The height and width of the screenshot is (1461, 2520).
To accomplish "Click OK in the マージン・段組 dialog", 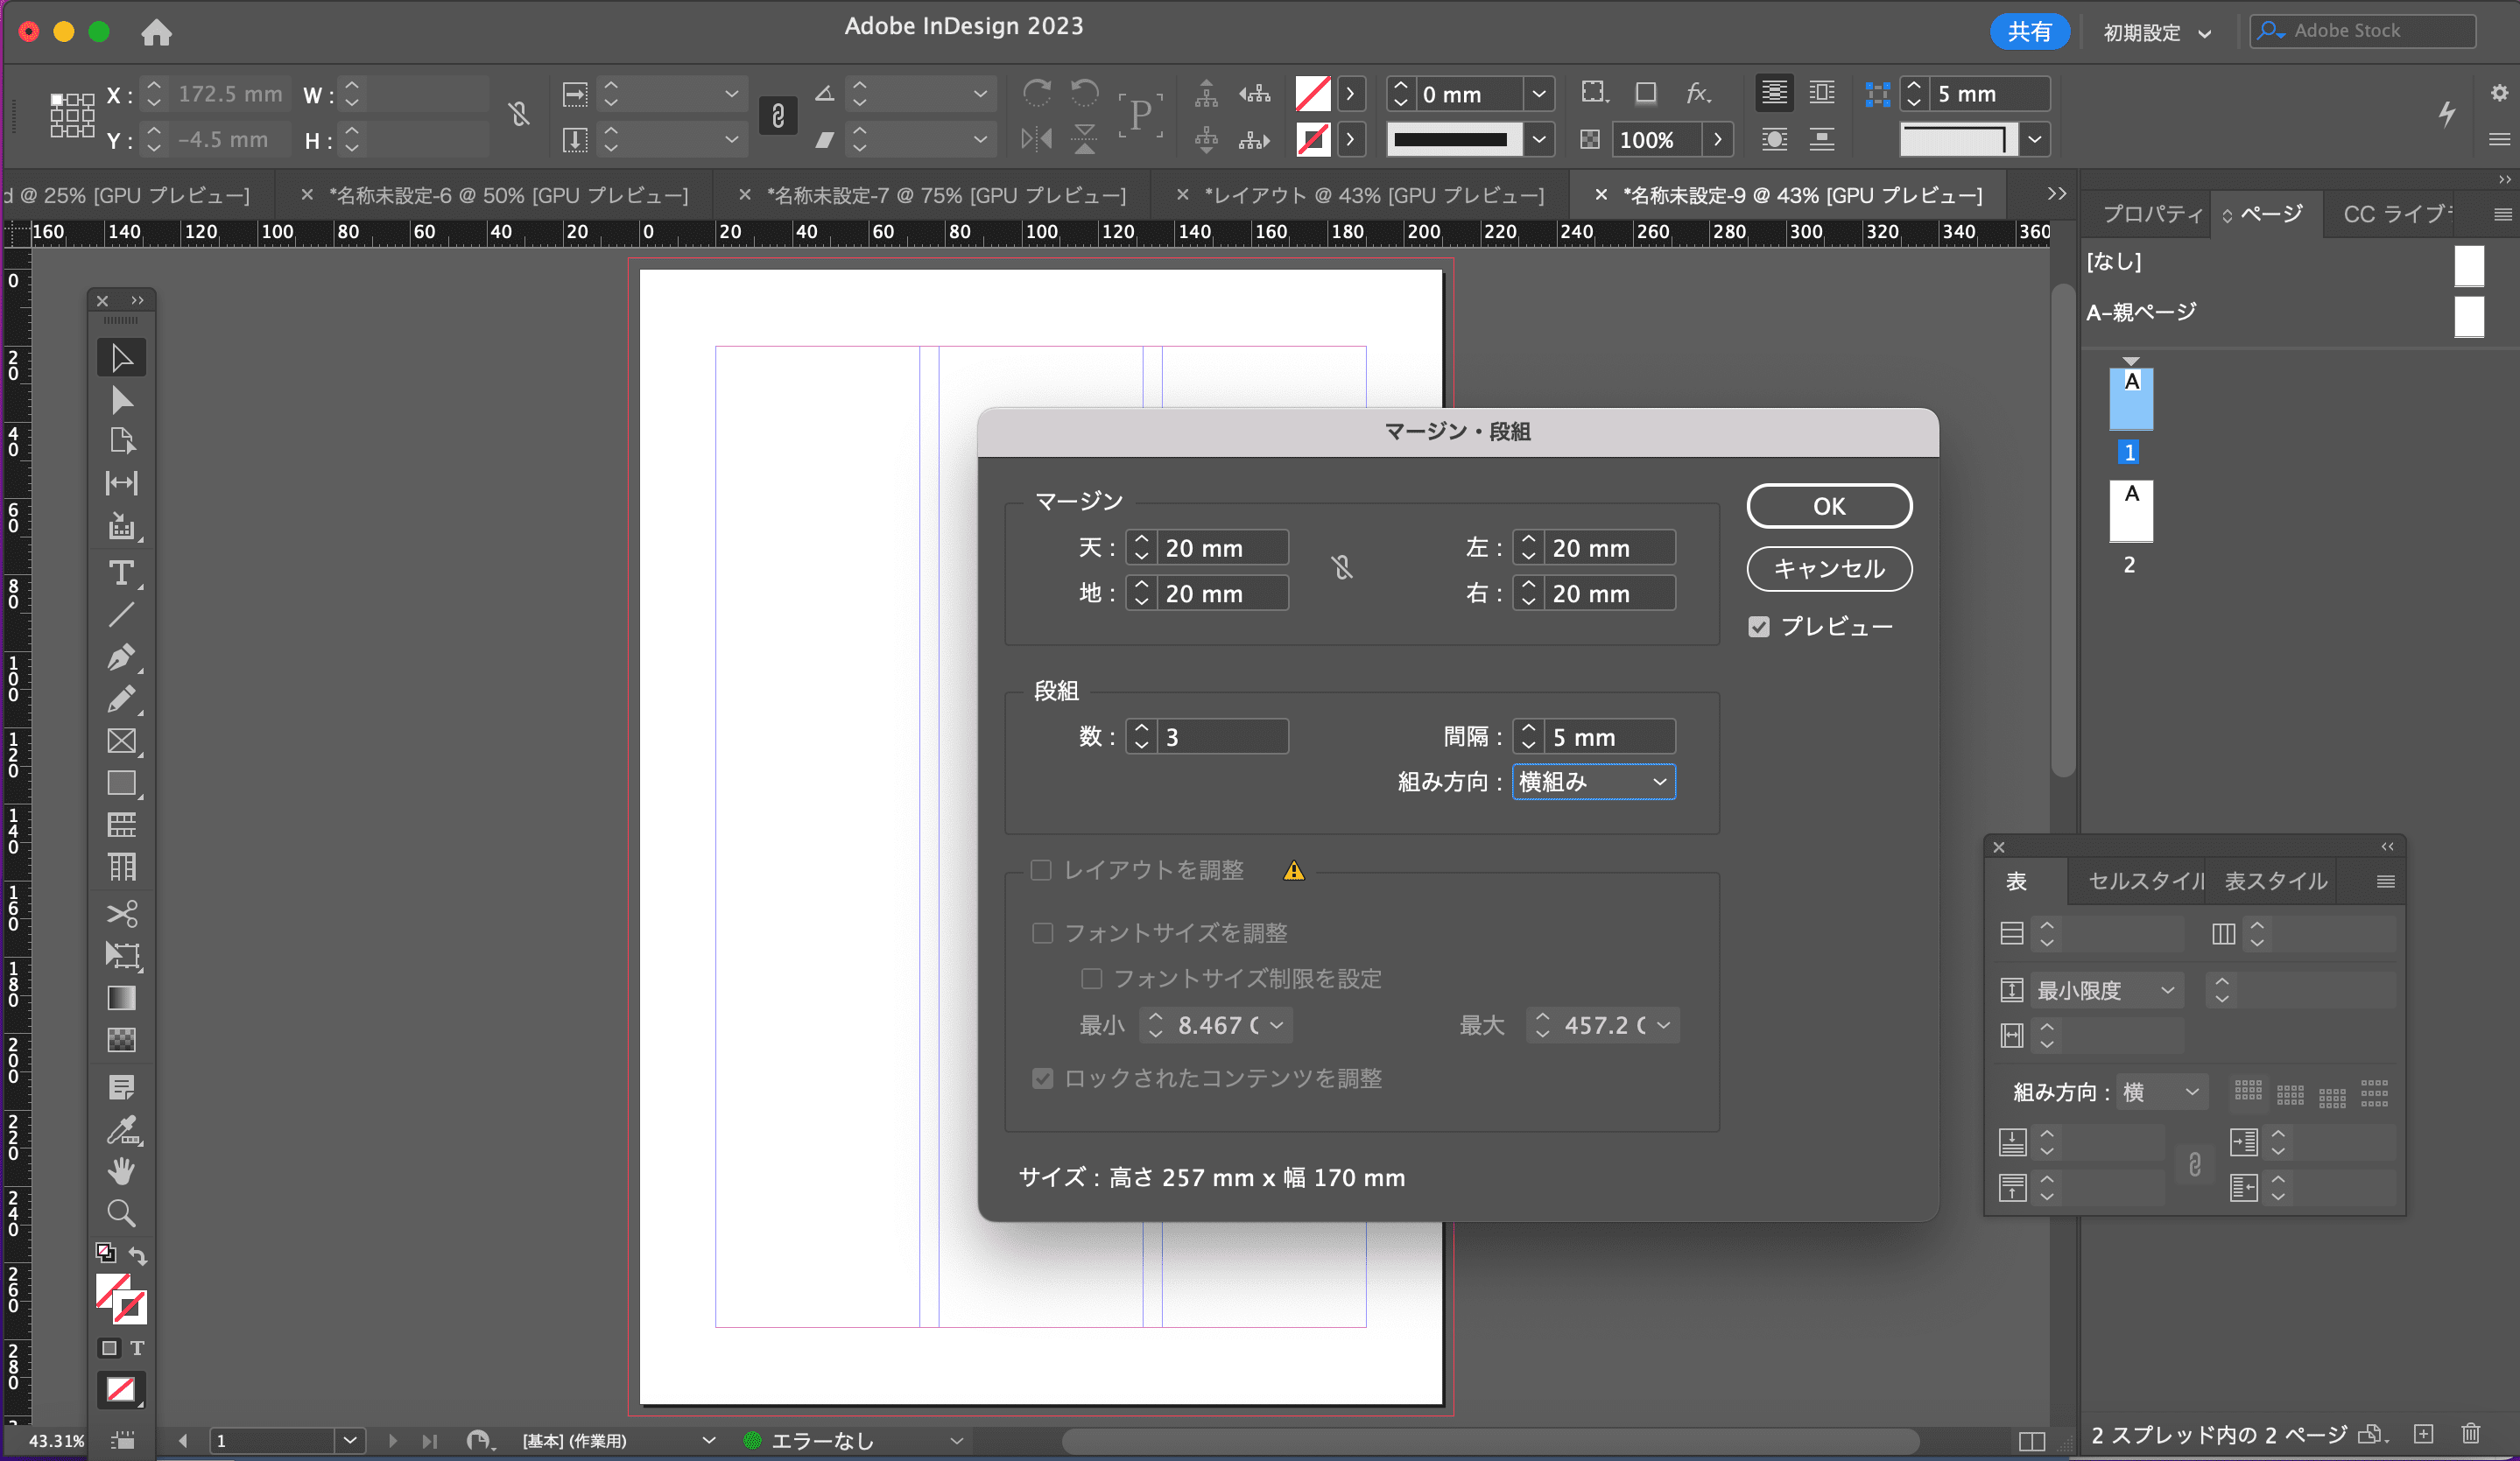I will pyautogui.click(x=1829, y=506).
